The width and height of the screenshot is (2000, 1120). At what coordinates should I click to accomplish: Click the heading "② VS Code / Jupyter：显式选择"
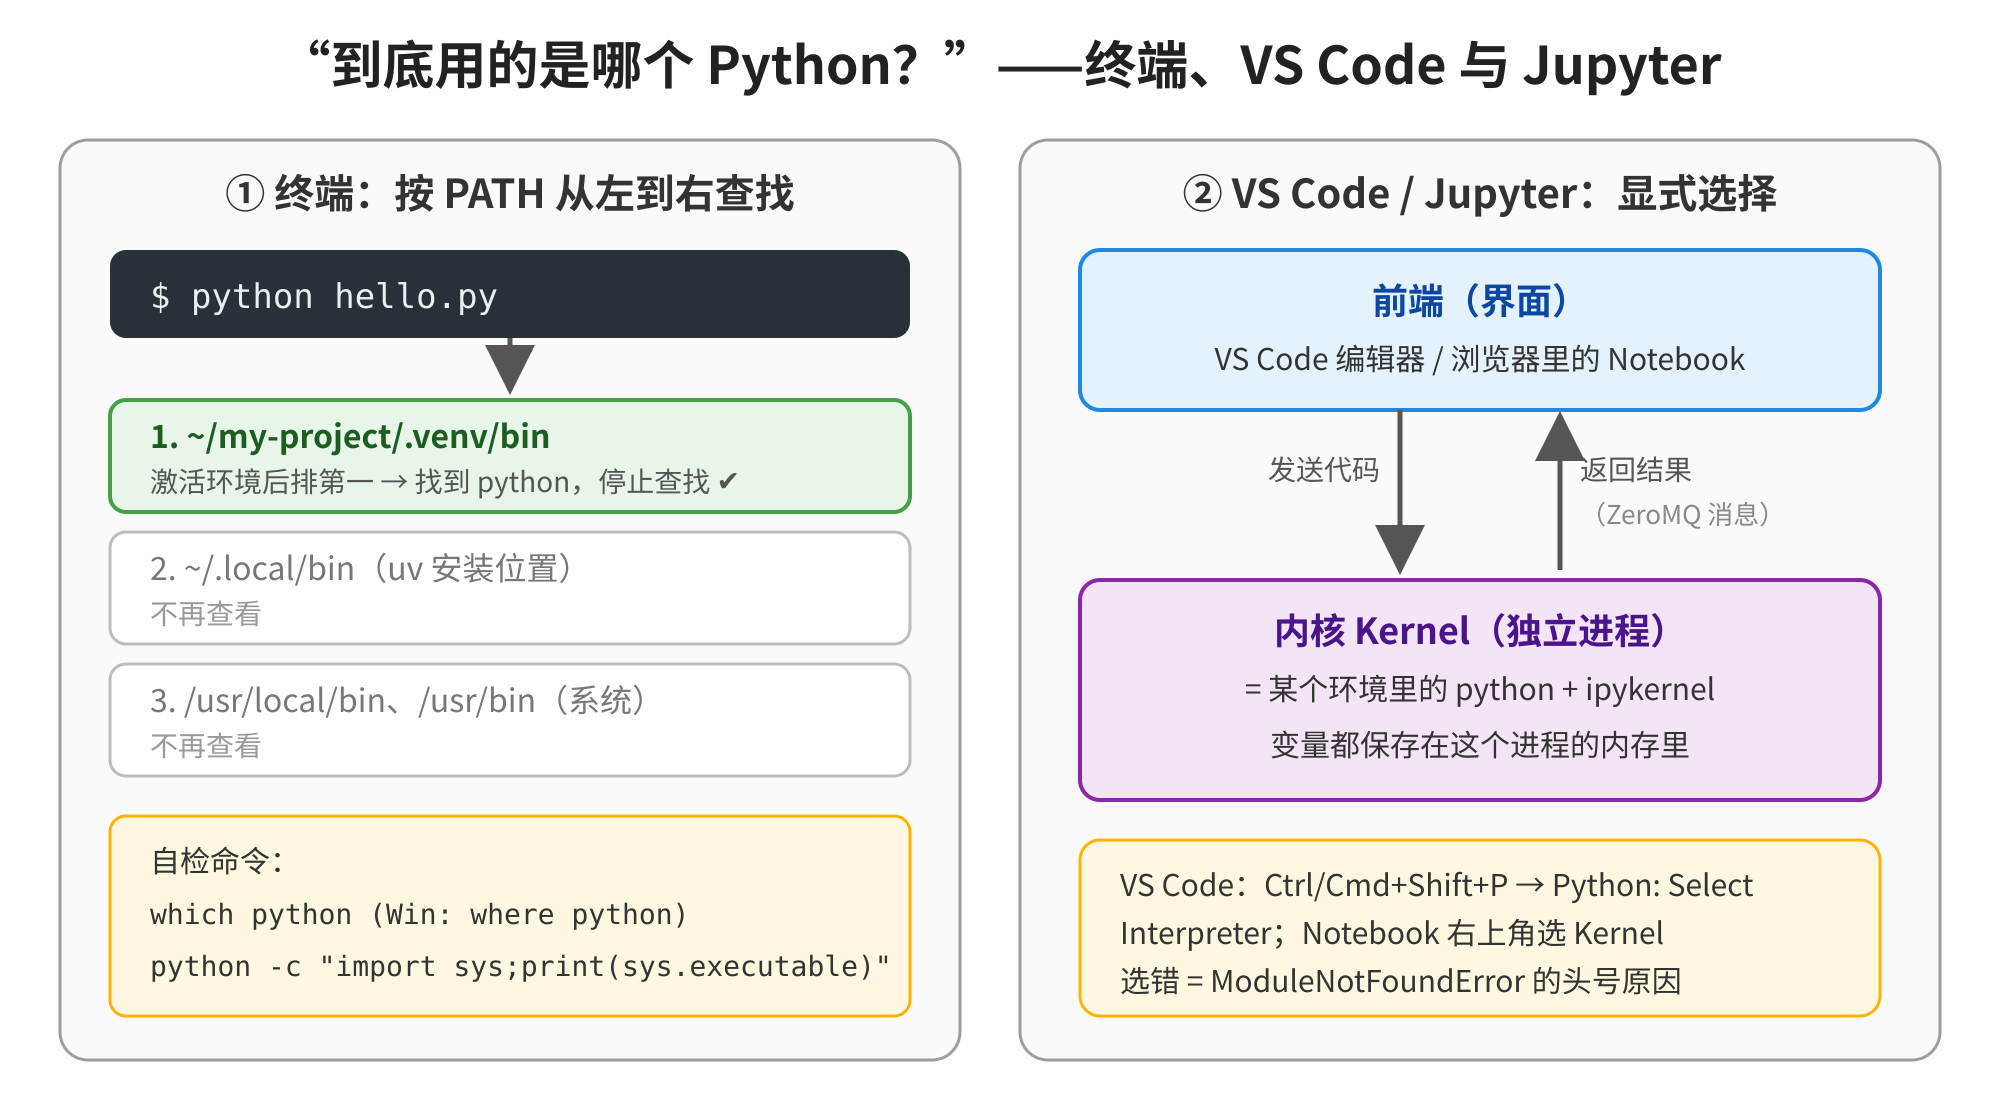pos(1480,194)
